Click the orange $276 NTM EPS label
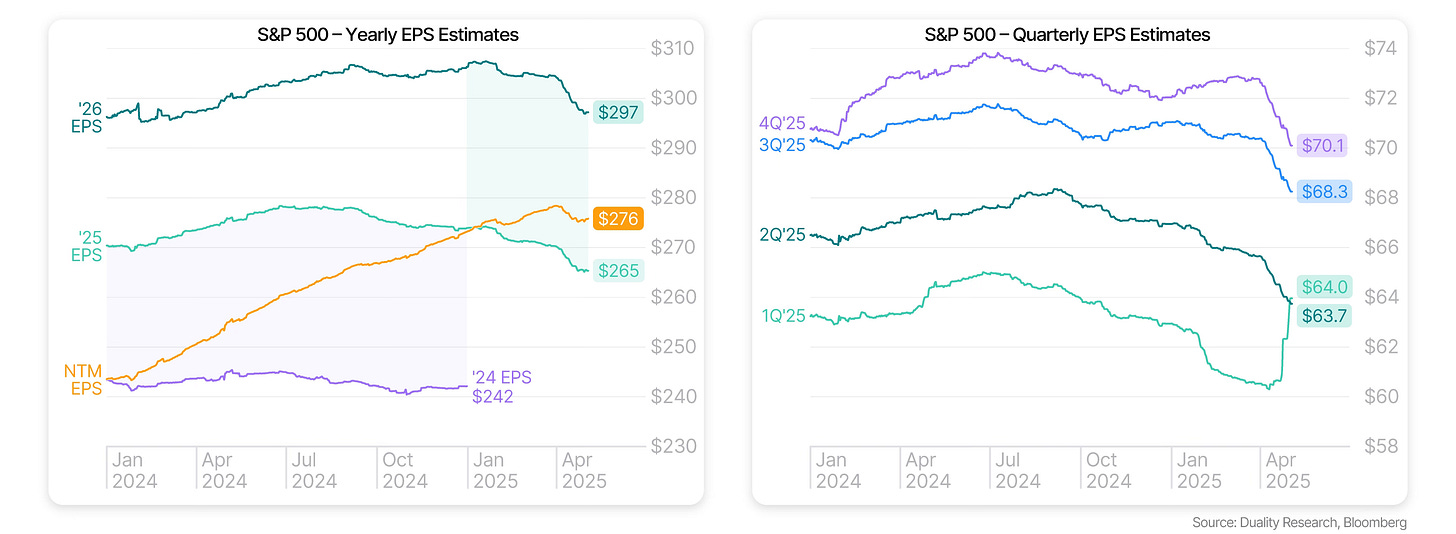The width and height of the screenshot is (1456, 534). (x=619, y=218)
